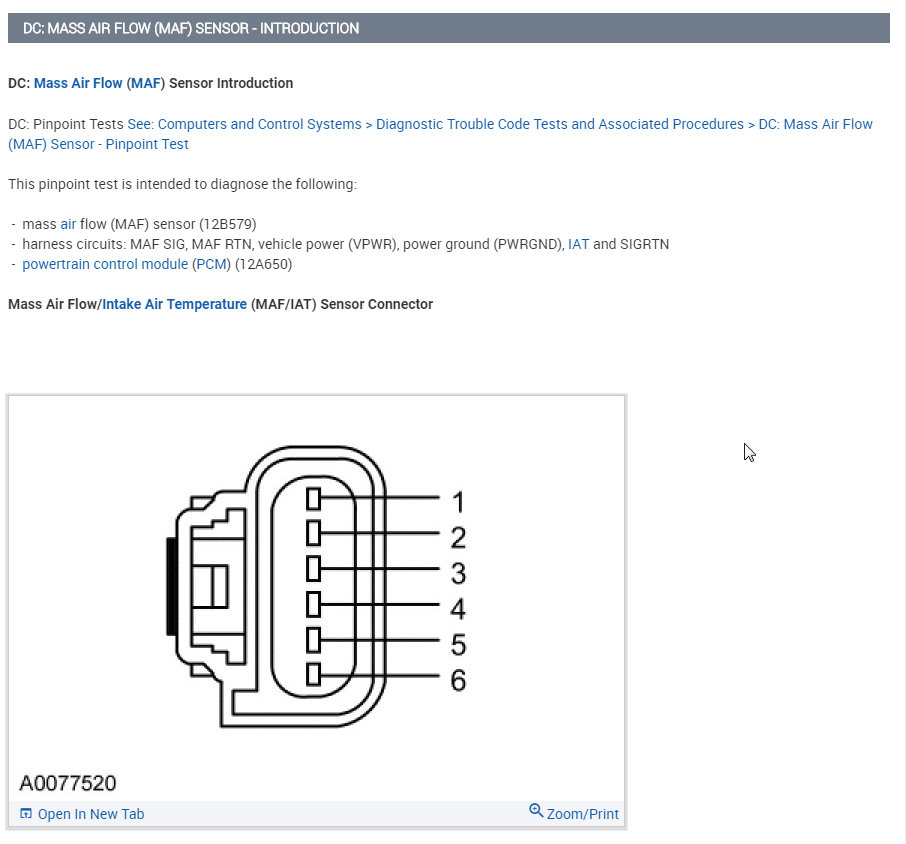Click the gray 'DC: MASS AIR FLOW' header bar
This screenshot has width=906, height=844.
point(448,28)
